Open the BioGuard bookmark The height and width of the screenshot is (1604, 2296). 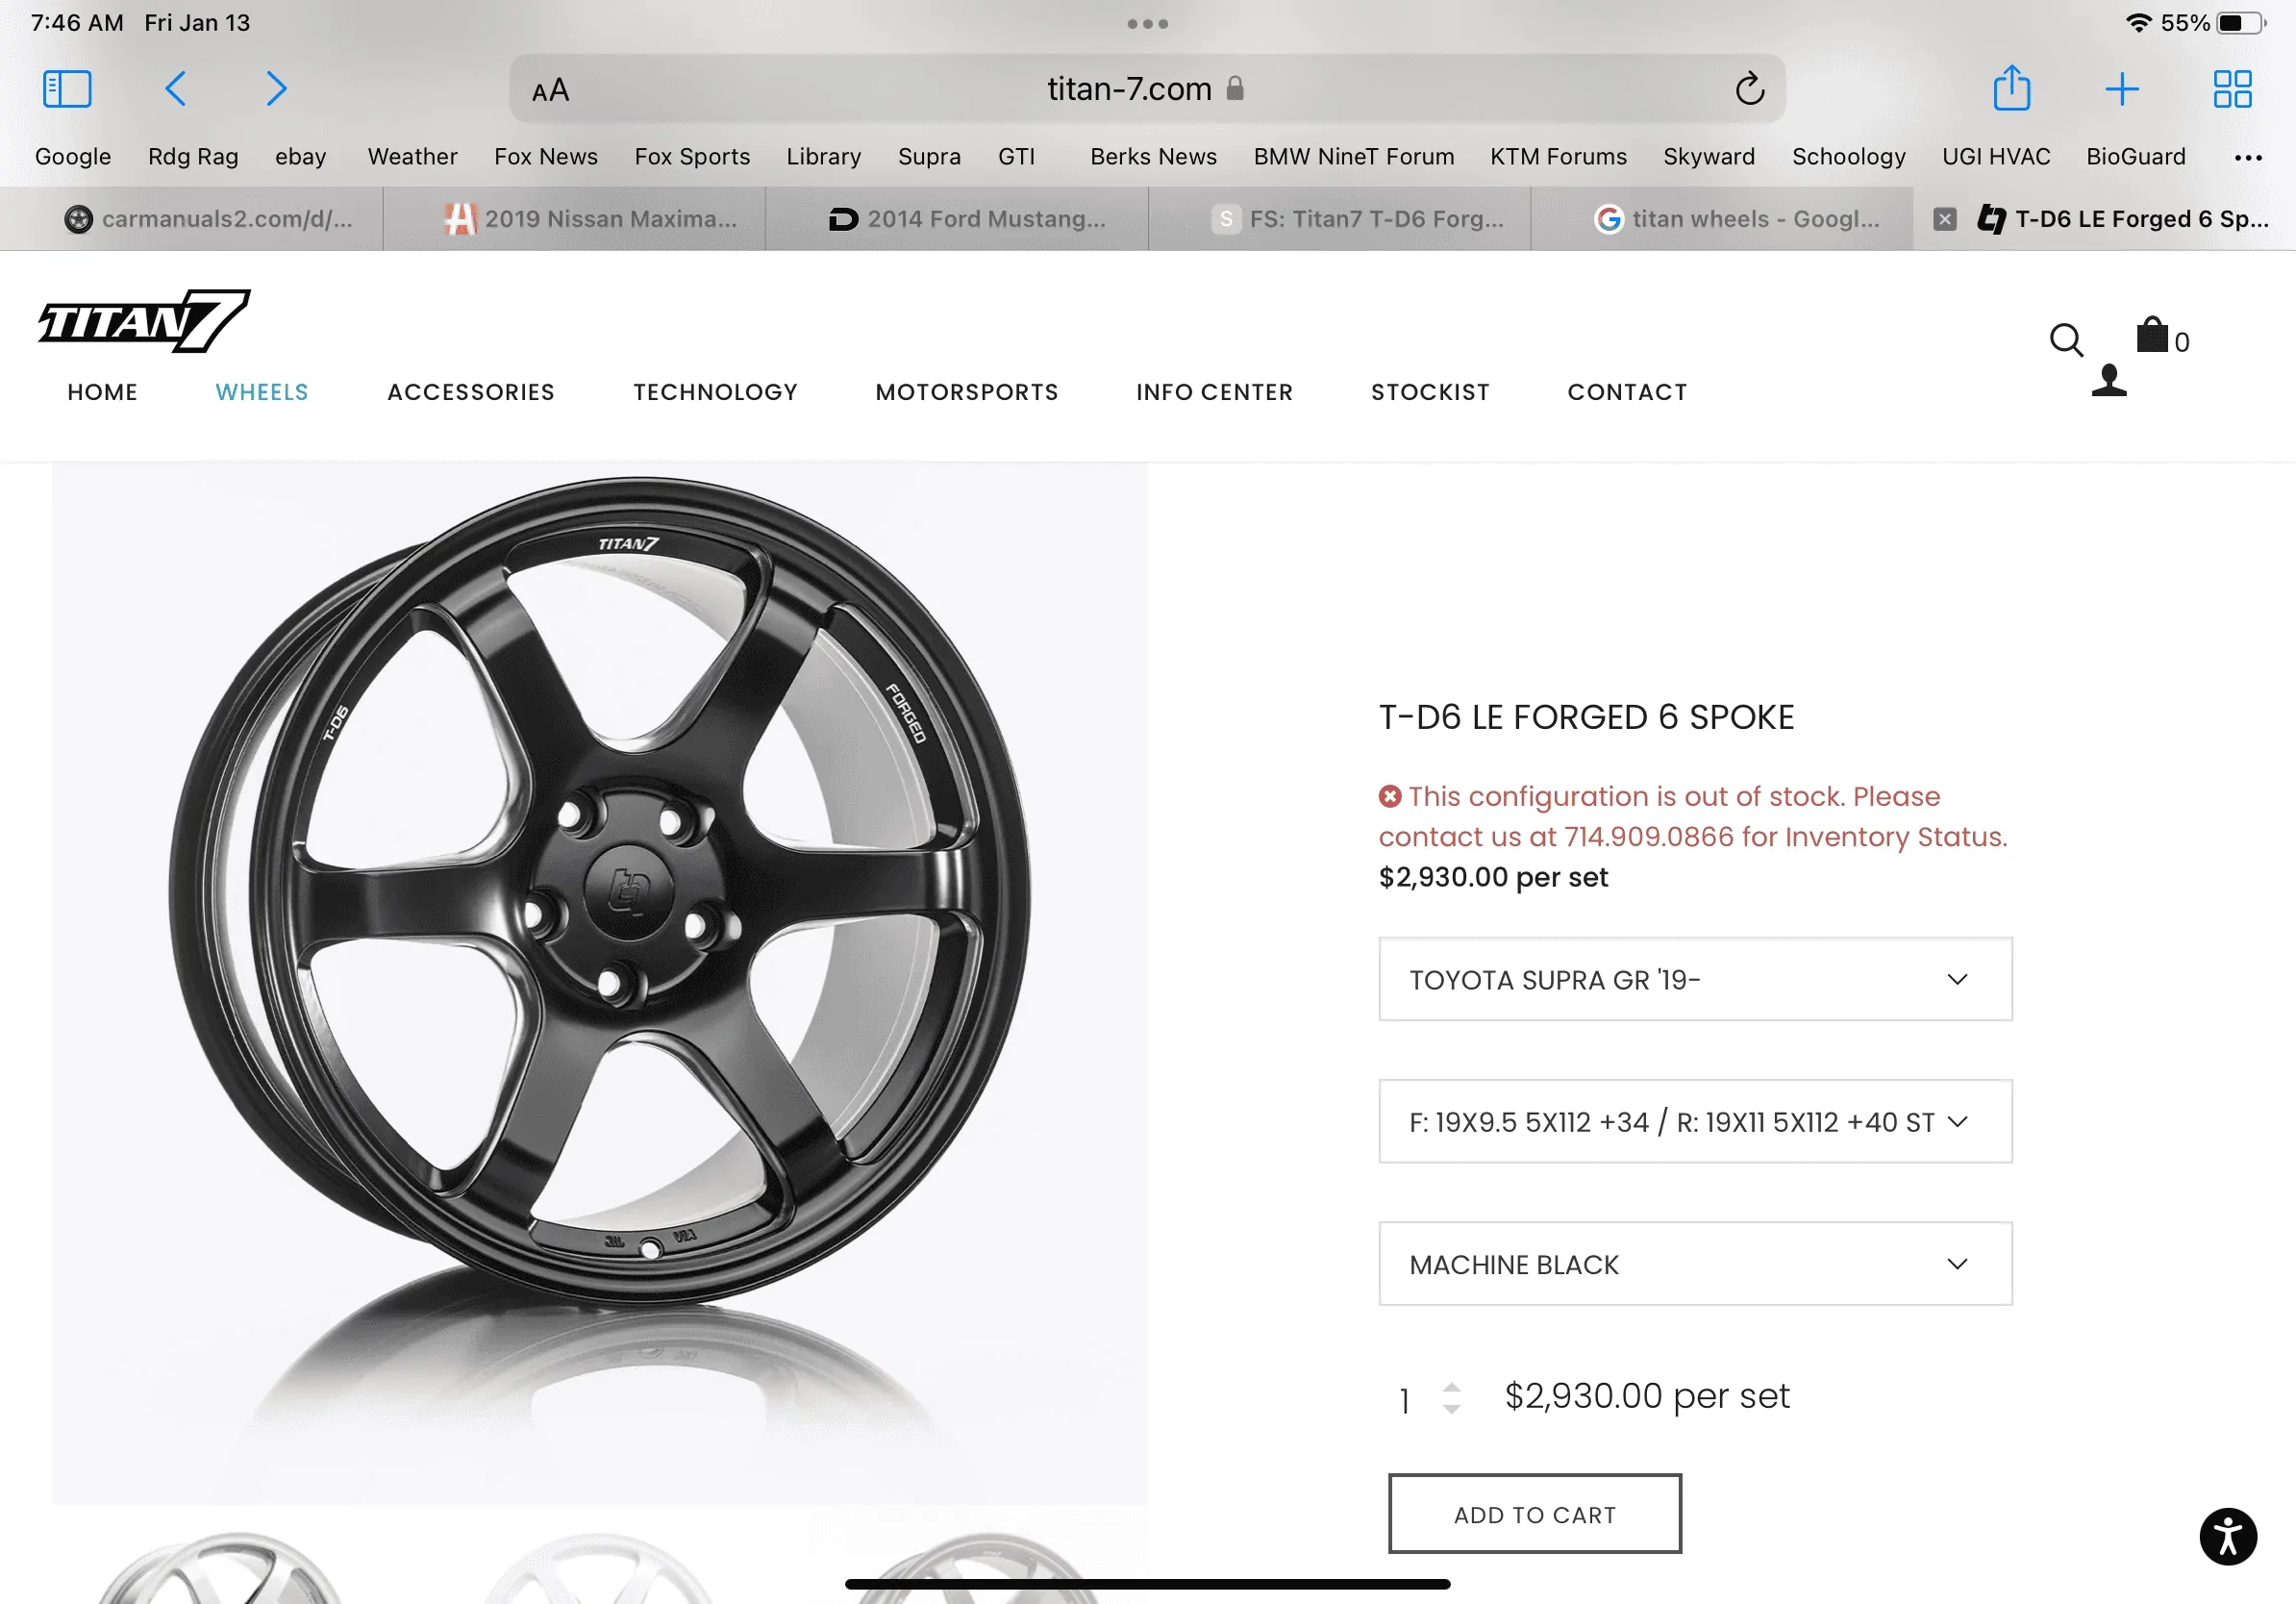2135,157
